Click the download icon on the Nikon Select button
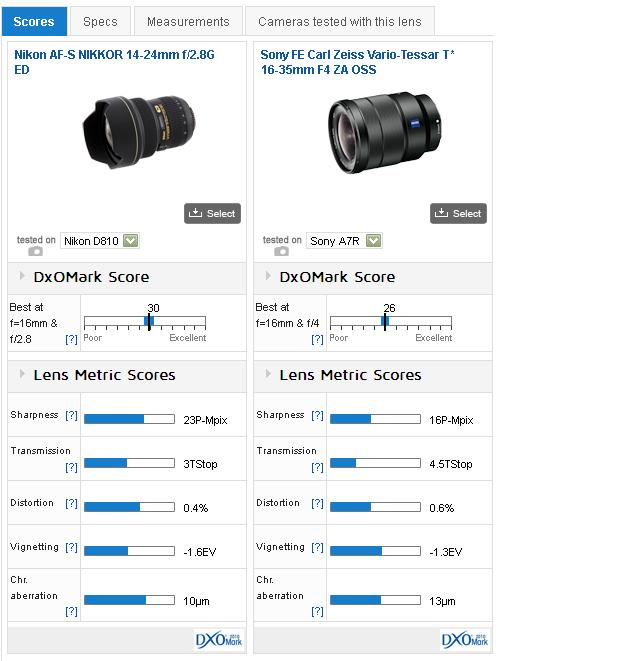This screenshot has width=640, height=661. tap(195, 212)
